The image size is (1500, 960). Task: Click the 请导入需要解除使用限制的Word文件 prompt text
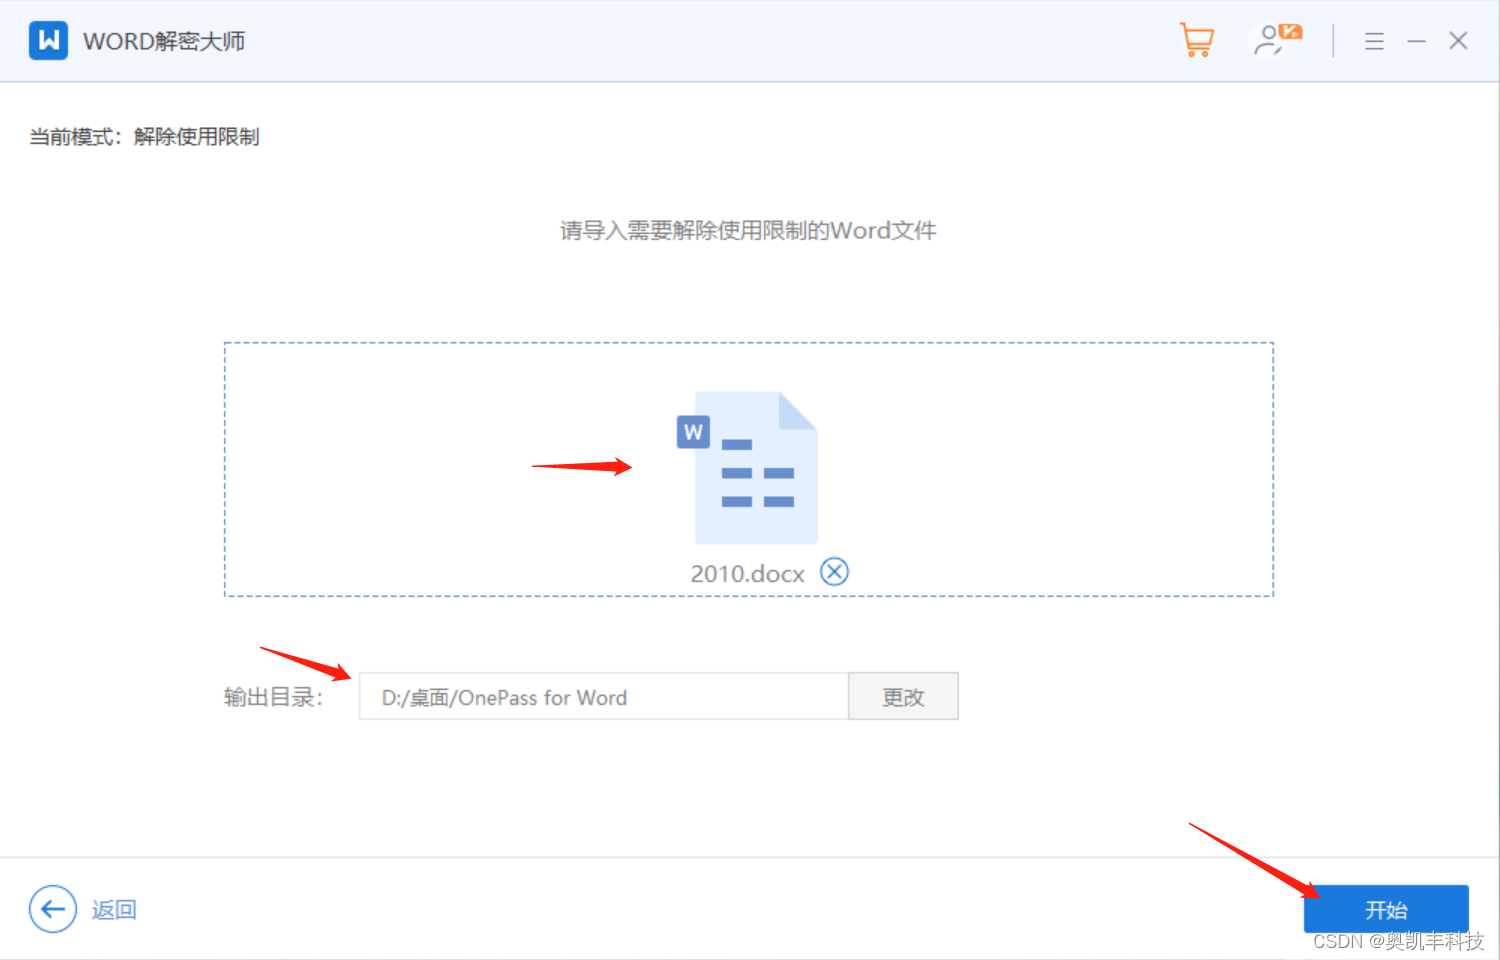coord(748,231)
